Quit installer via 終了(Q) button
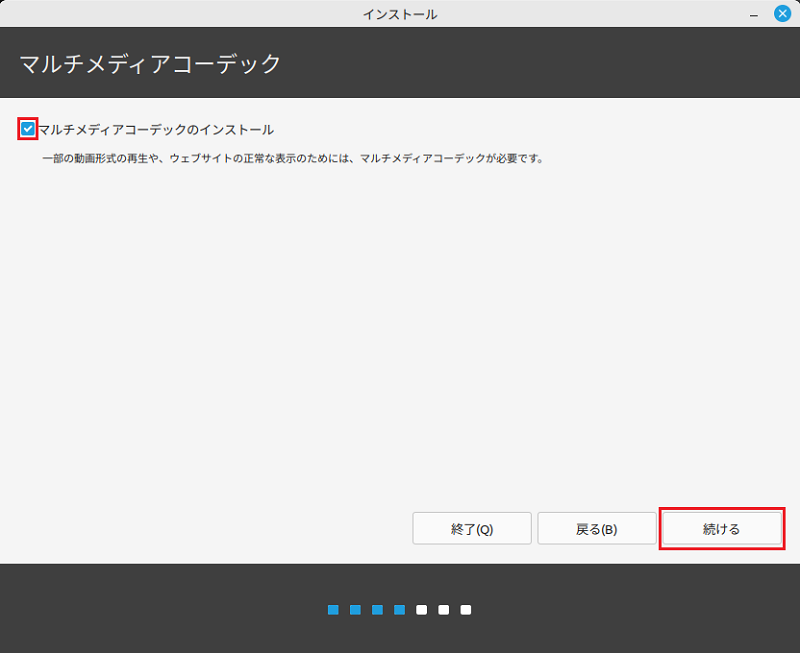800x653 pixels. (472, 529)
